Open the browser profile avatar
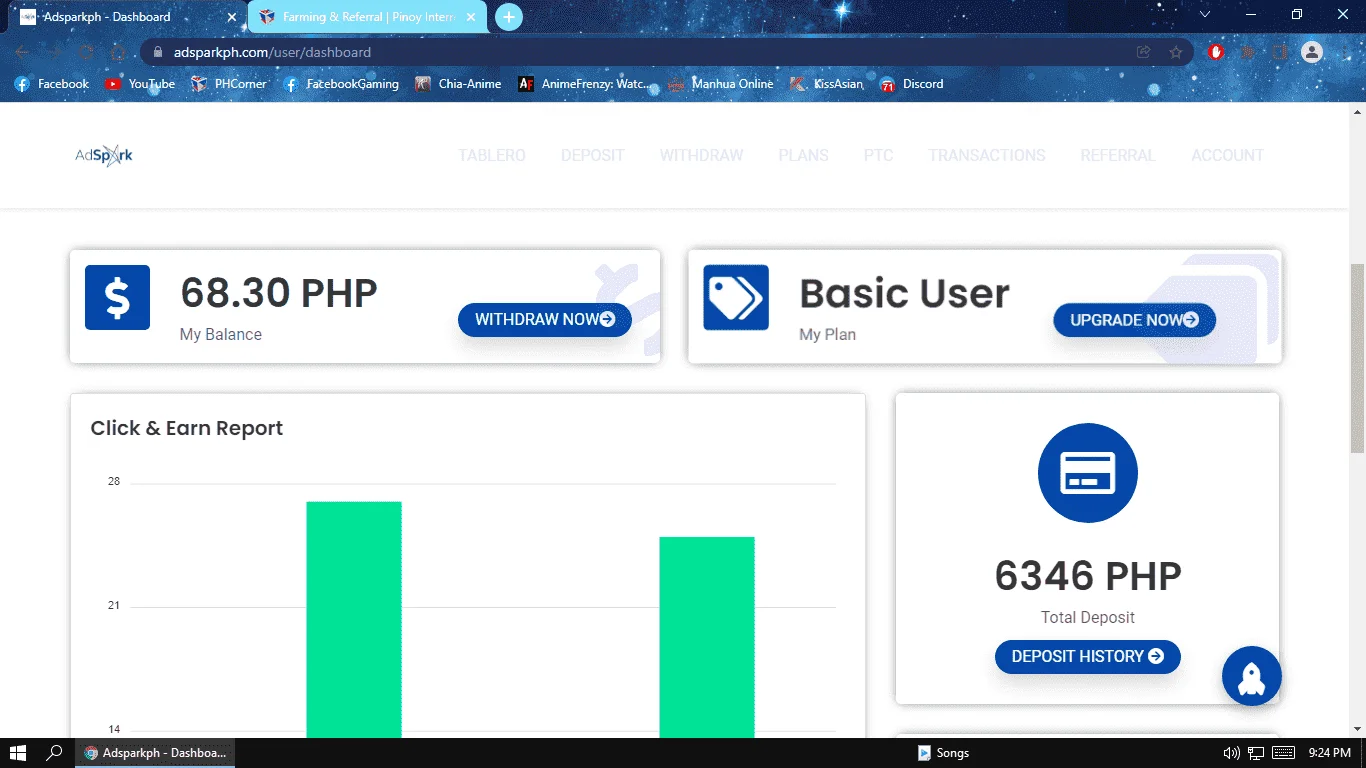Viewport: 1366px width, 768px height. [x=1312, y=52]
